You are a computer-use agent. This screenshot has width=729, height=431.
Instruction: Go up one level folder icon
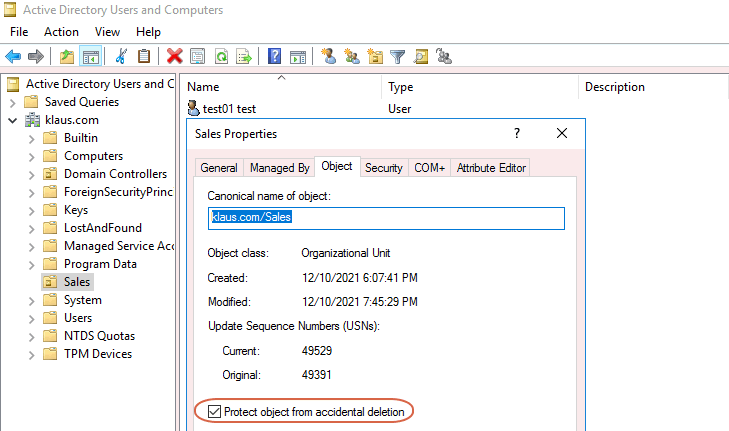click(x=67, y=57)
